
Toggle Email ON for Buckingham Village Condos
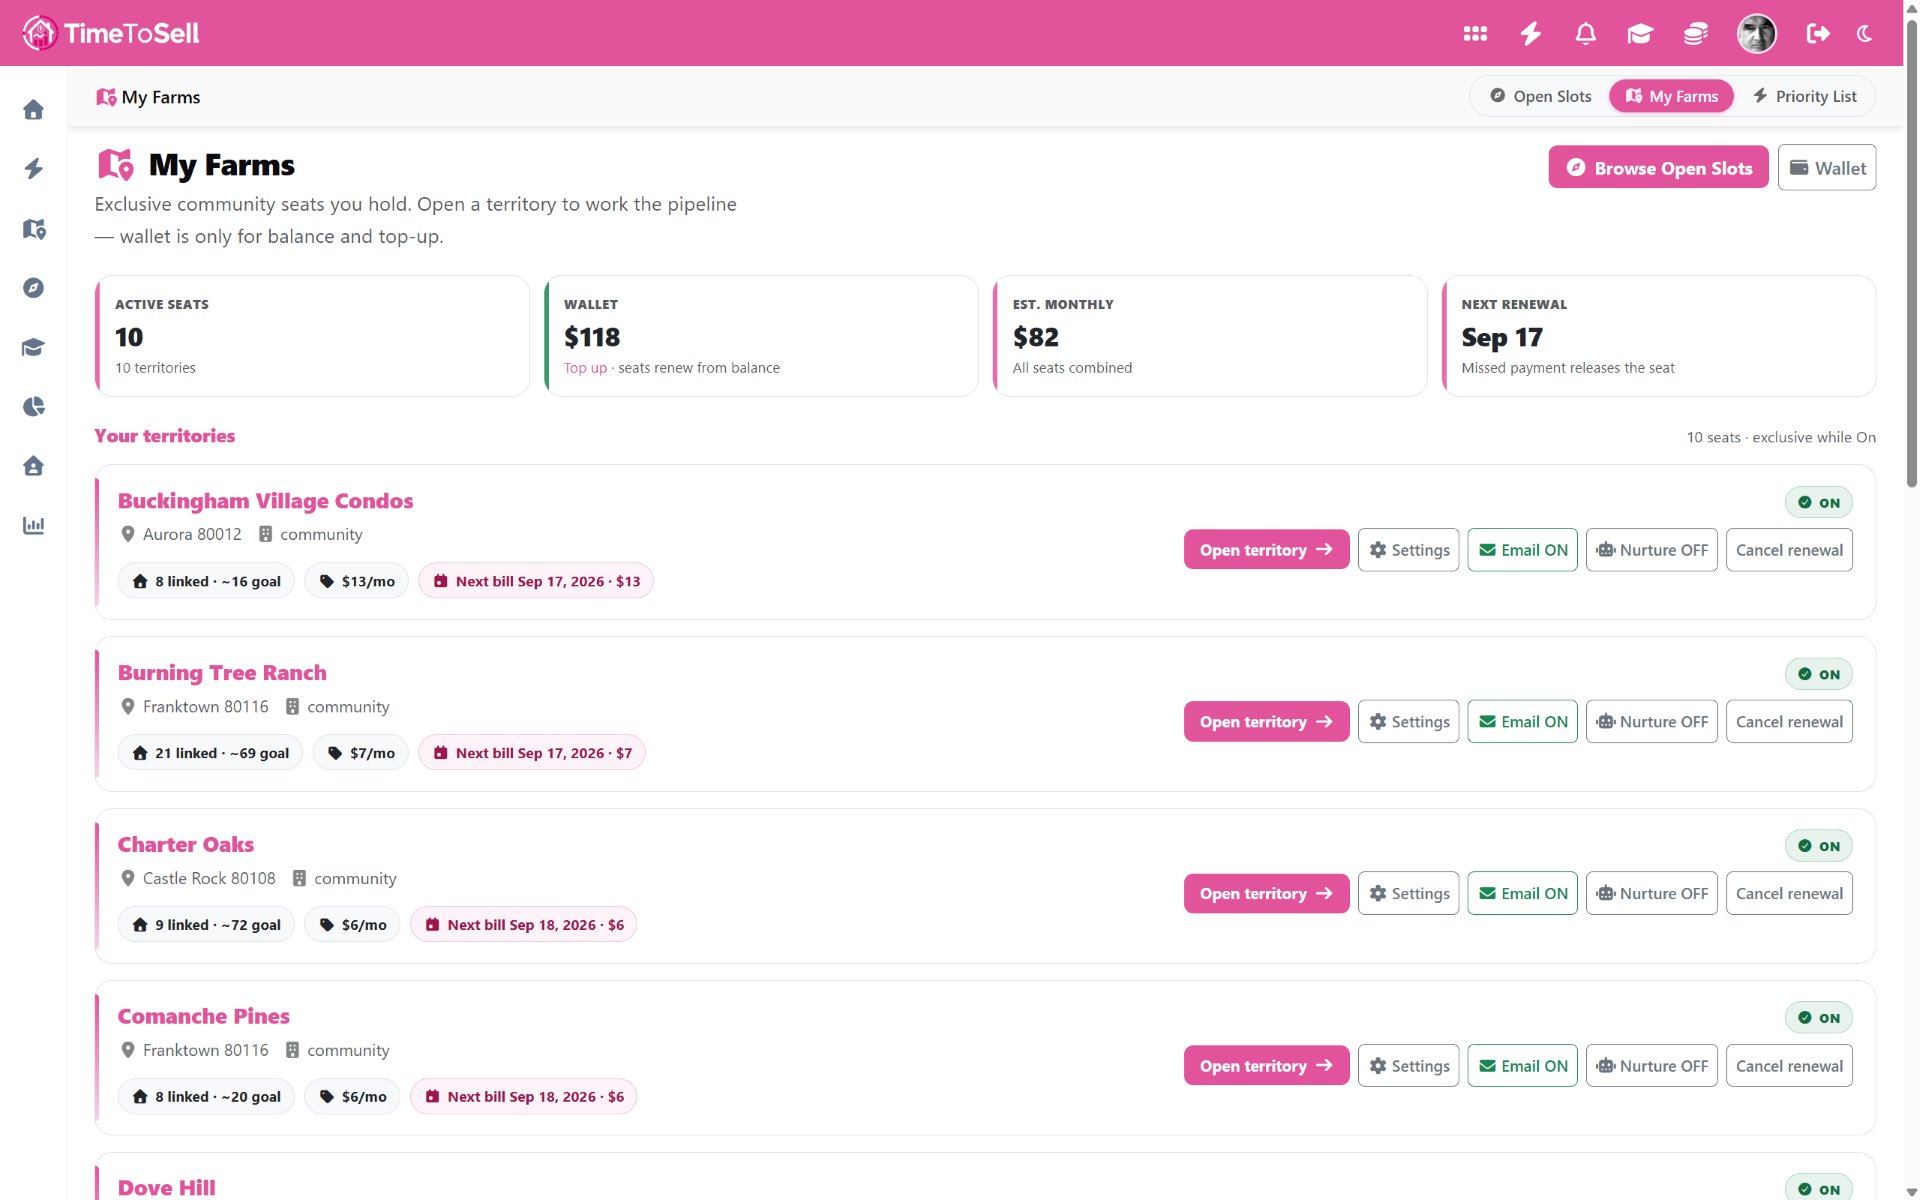(x=1522, y=550)
